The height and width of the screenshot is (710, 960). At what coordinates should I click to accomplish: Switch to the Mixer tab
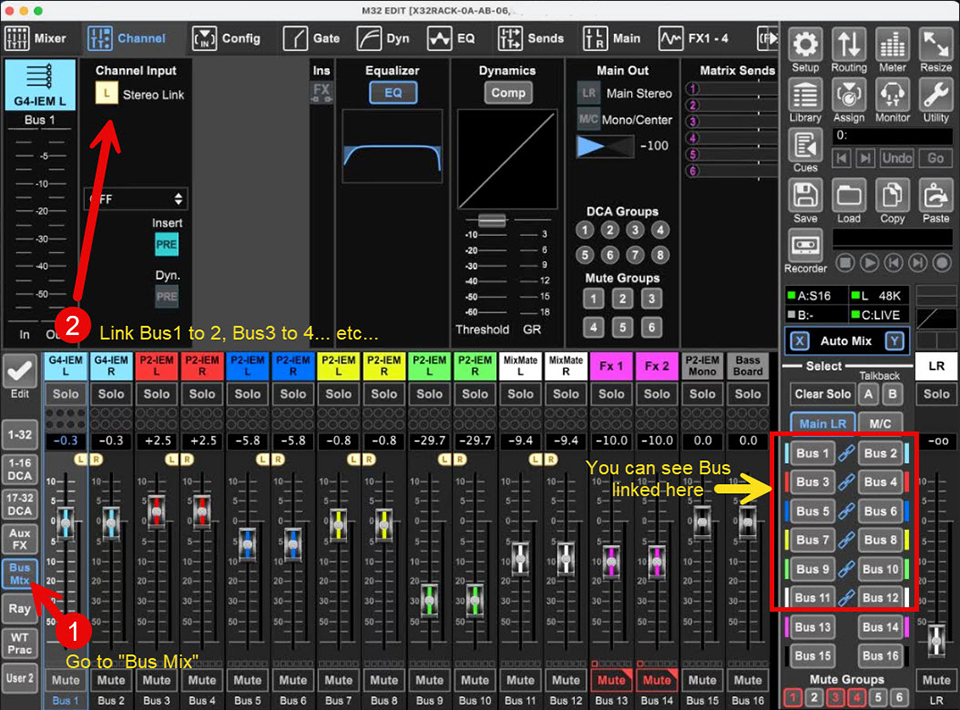click(36, 39)
